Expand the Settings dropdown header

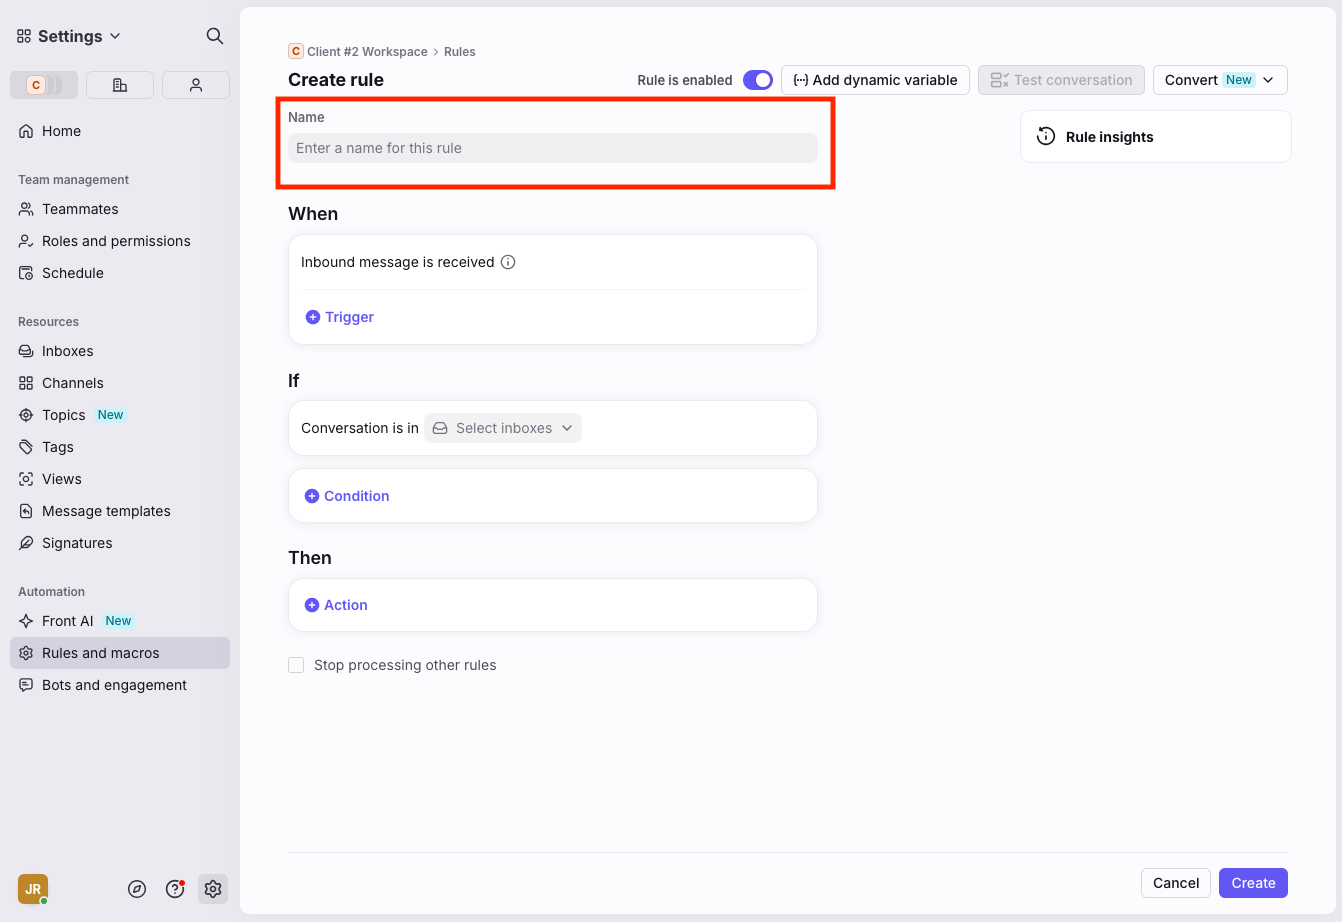[x=69, y=36]
